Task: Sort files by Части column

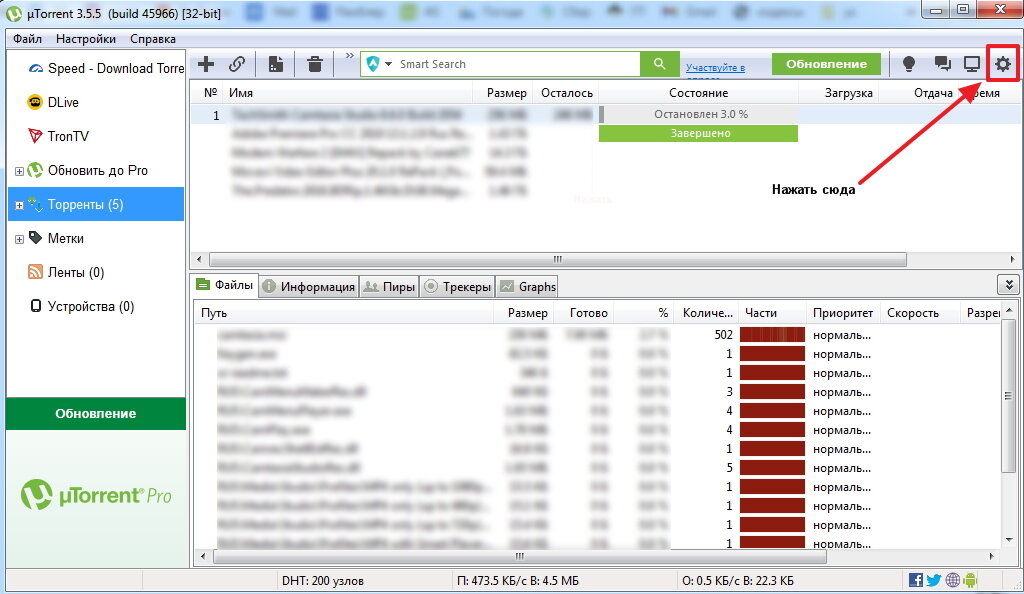Action: [x=772, y=313]
